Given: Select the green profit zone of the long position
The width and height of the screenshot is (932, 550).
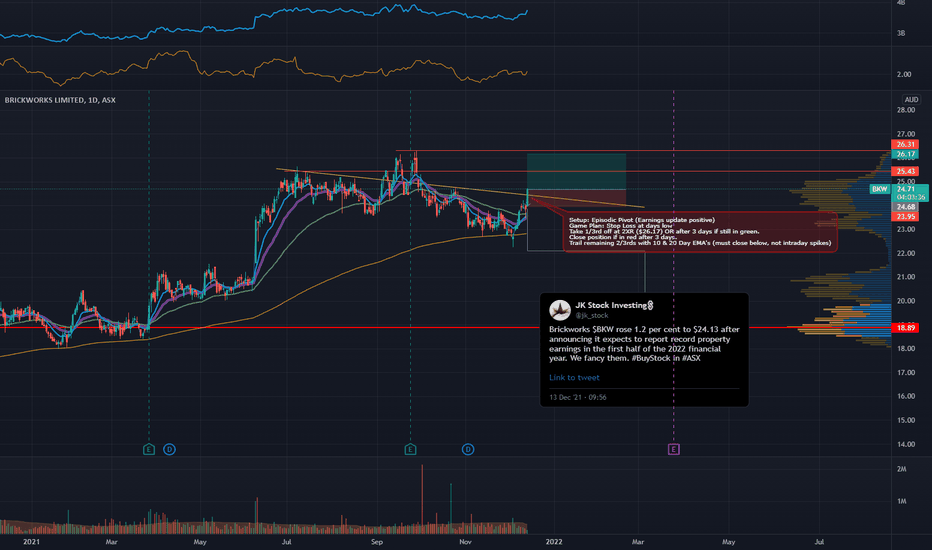Looking at the screenshot, I should click(576, 171).
